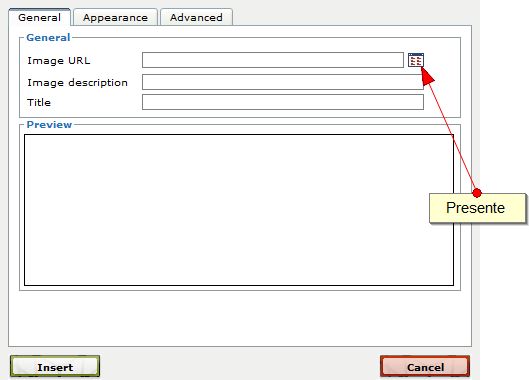Focus the Image URL input field
Image resolution: width=529 pixels, height=380 pixels.
click(x=273, y=60)
